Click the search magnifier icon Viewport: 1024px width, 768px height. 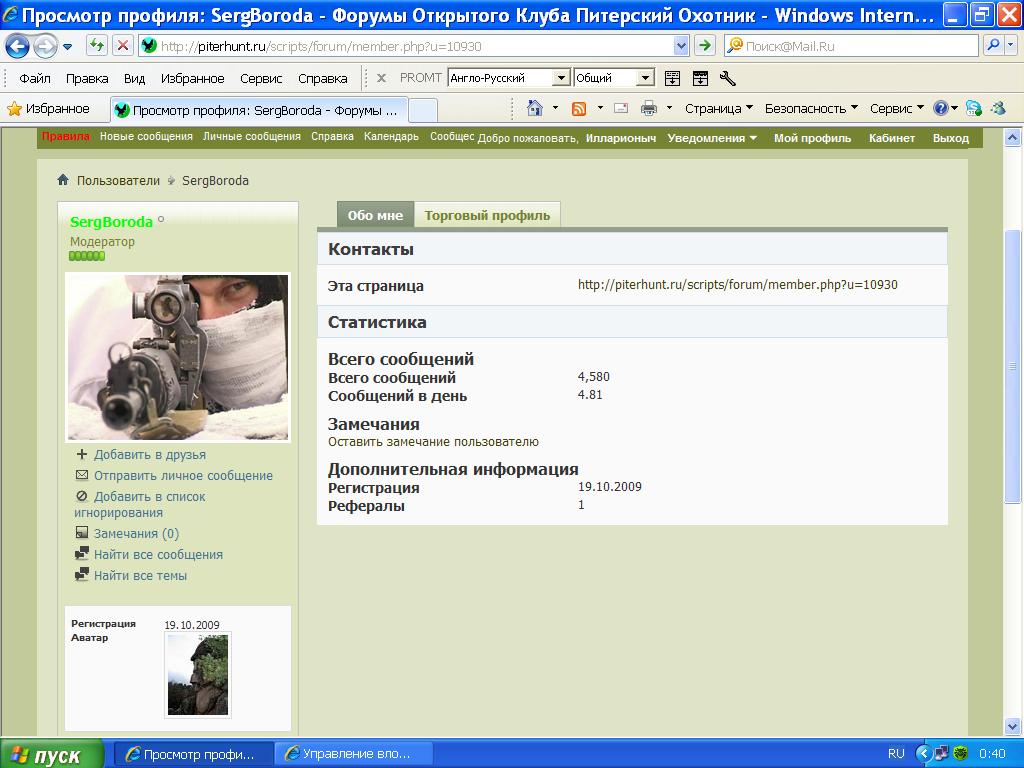993,45
